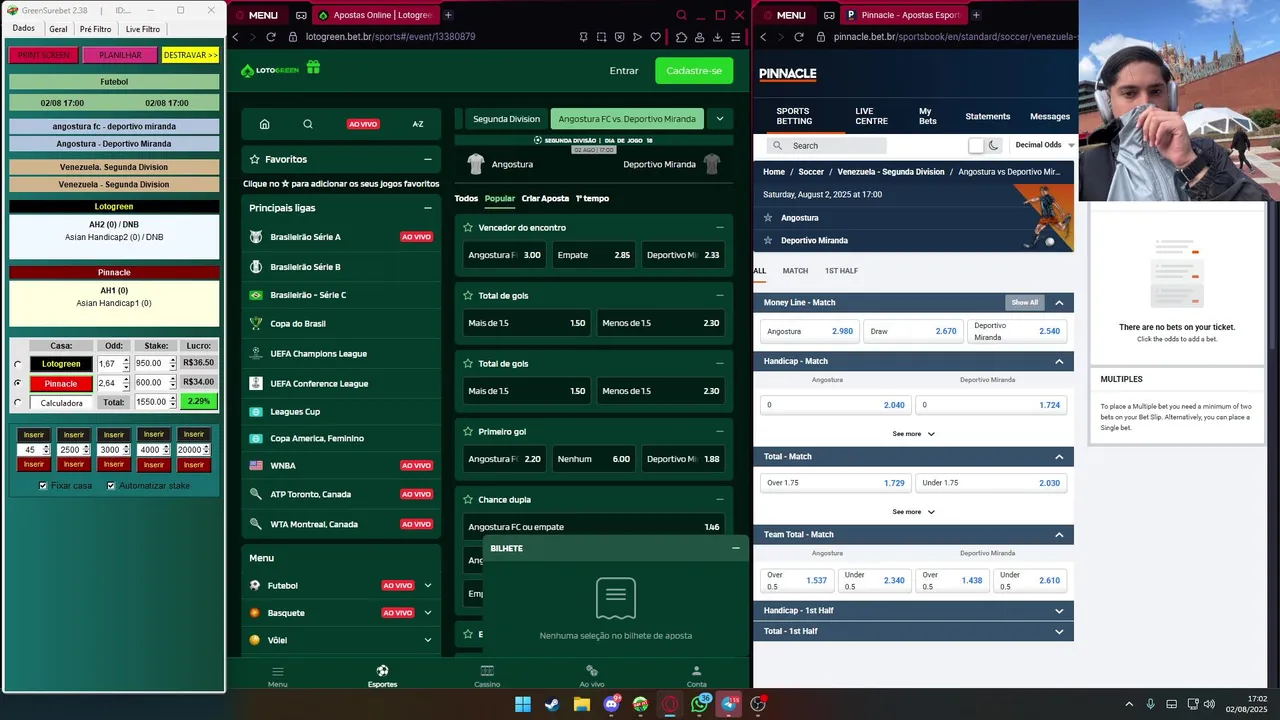Screen dimensions: 1280x720
Task: Open the Popular markets tab in Lotogreen
Action: click(500, 198)
